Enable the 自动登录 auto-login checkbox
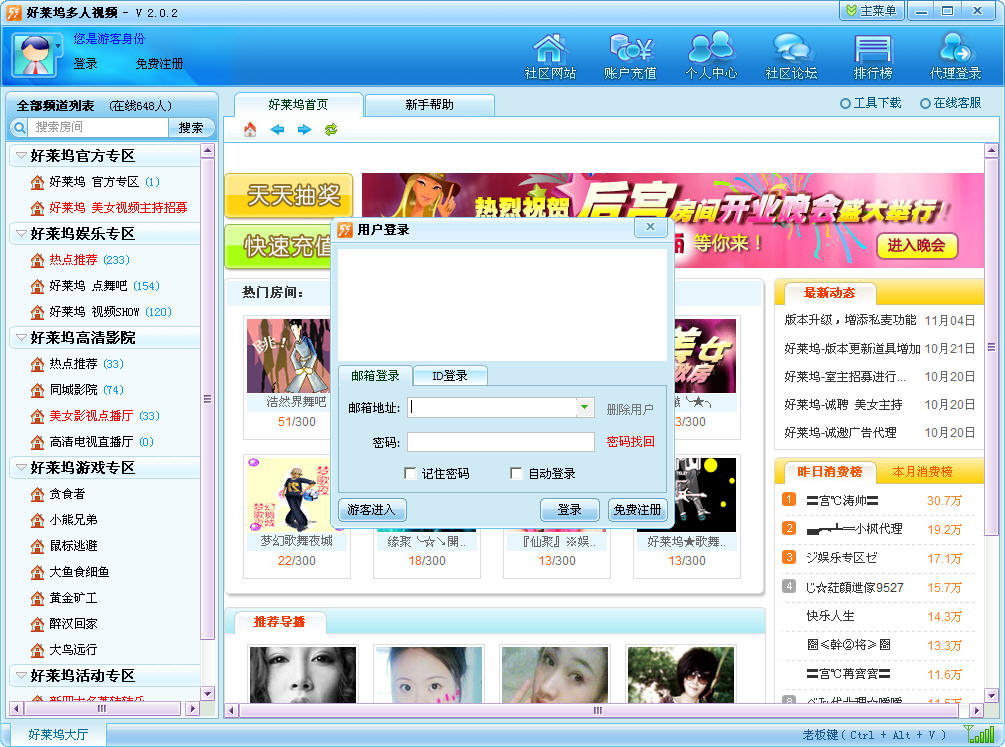Screen dimensions: 1005x747 pos(514,472)
